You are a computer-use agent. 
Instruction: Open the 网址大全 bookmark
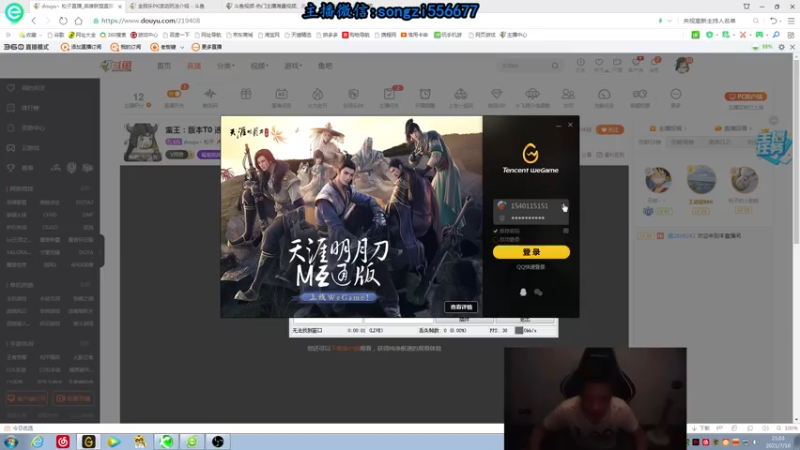(82, 35)
